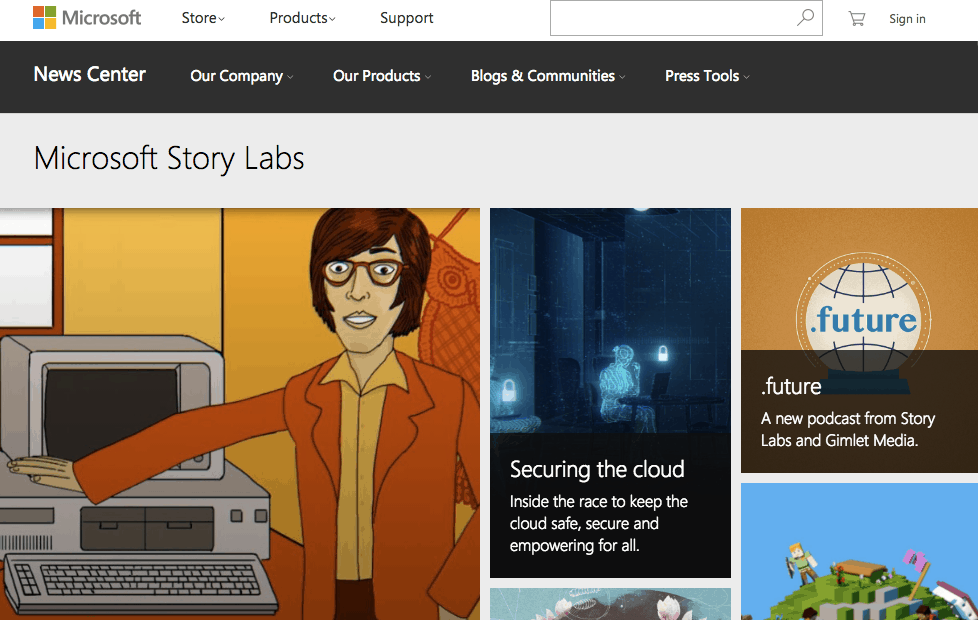Click the Microsoft logo
The height and width of the screenshot is (620, 978).
pyautogui.click(x=87, y=18)
